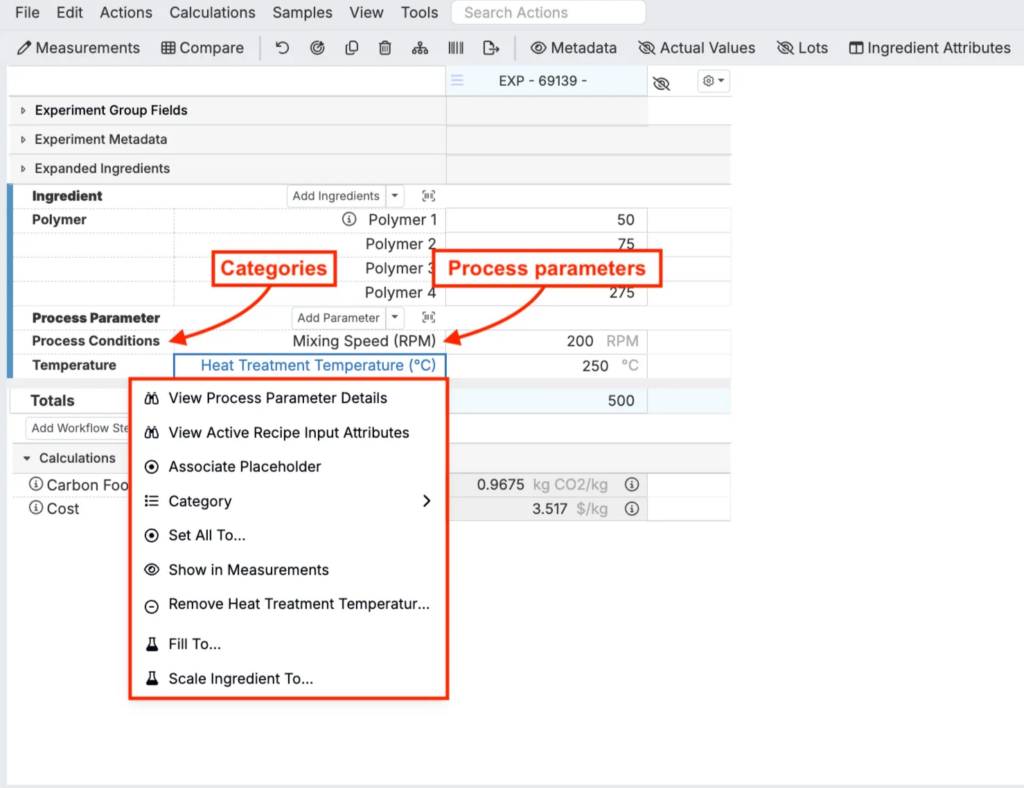This screenshot has height=788, width=1024.
Task: Open Measurements with the pencil icon
Action: [78, 48]
